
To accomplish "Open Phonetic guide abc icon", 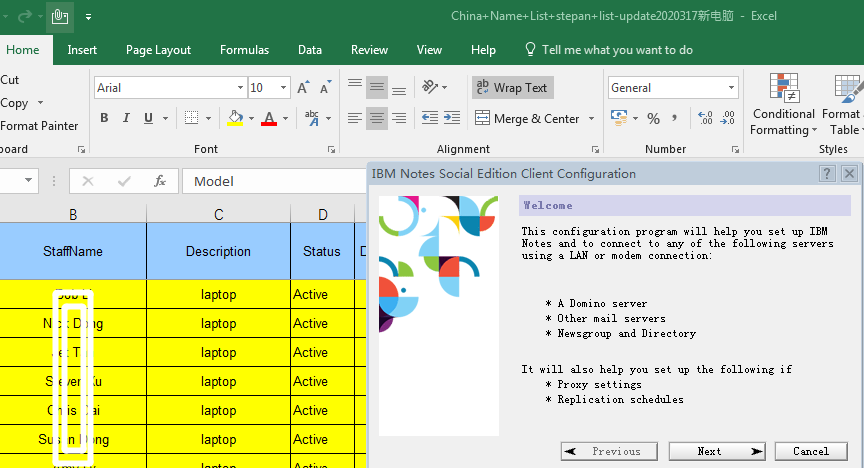I will point(312,118).
